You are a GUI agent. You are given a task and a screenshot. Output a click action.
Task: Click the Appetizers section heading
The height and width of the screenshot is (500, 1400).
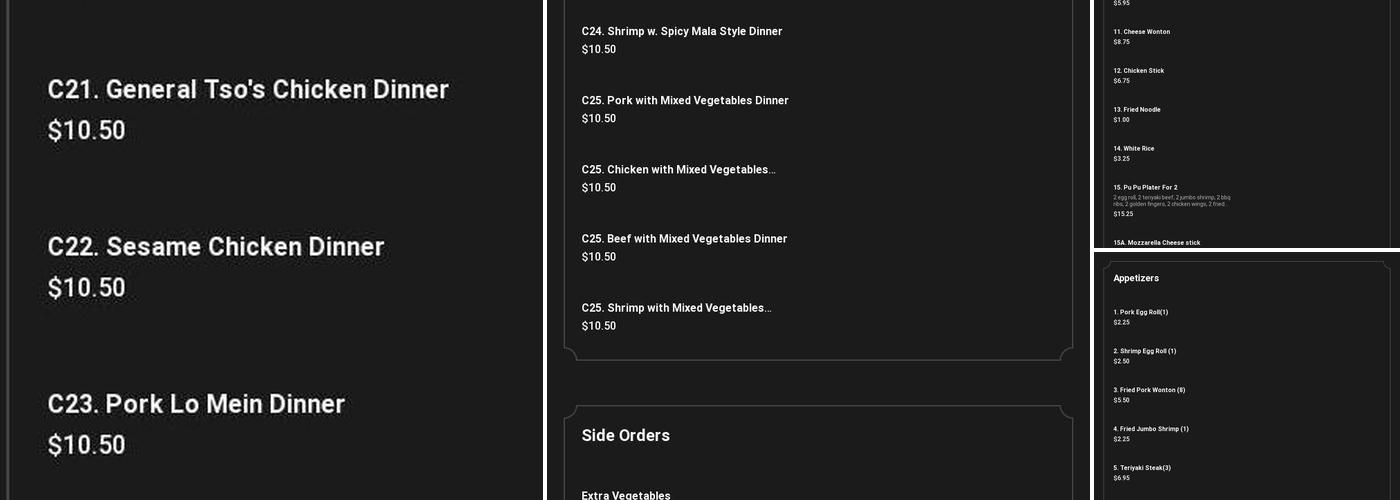click(x=1136, y=278)
